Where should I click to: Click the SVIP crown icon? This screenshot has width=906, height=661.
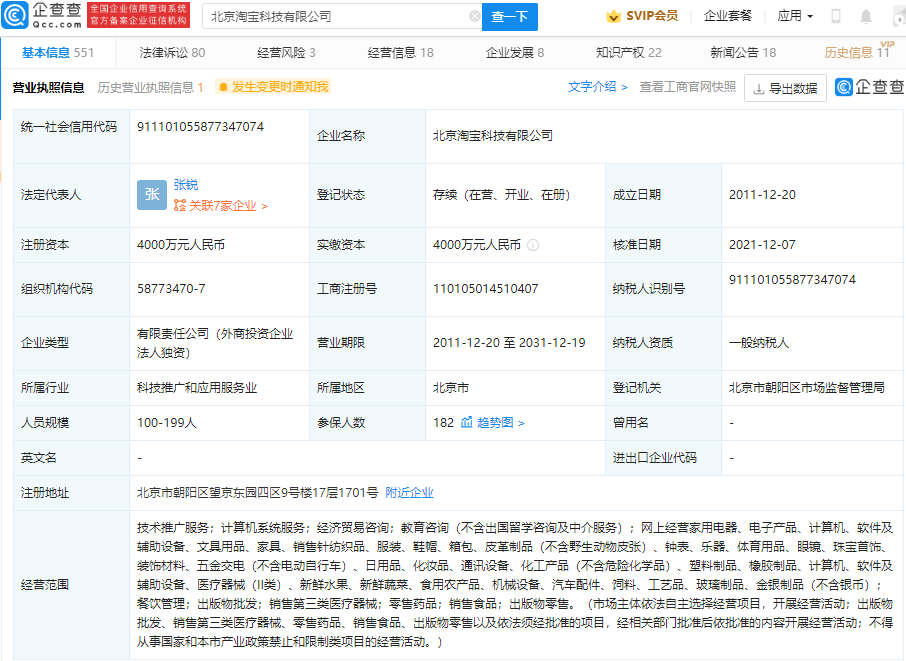point(613,16)
